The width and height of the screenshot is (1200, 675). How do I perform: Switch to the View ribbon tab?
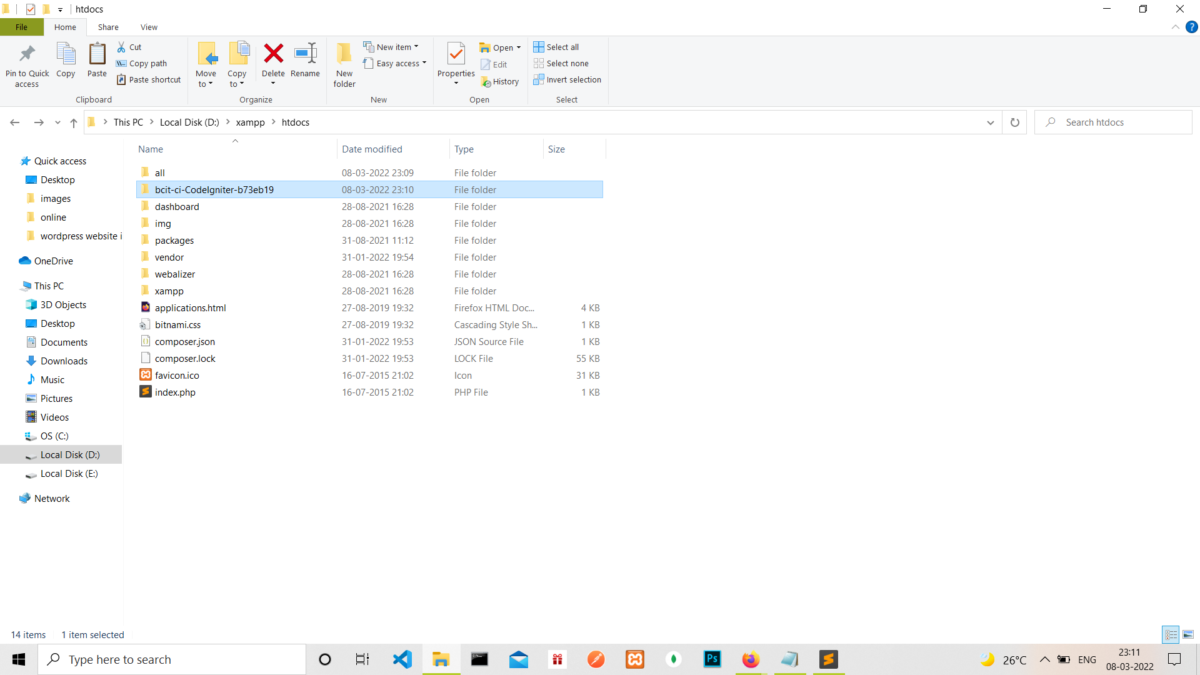[x=149, y=27]
